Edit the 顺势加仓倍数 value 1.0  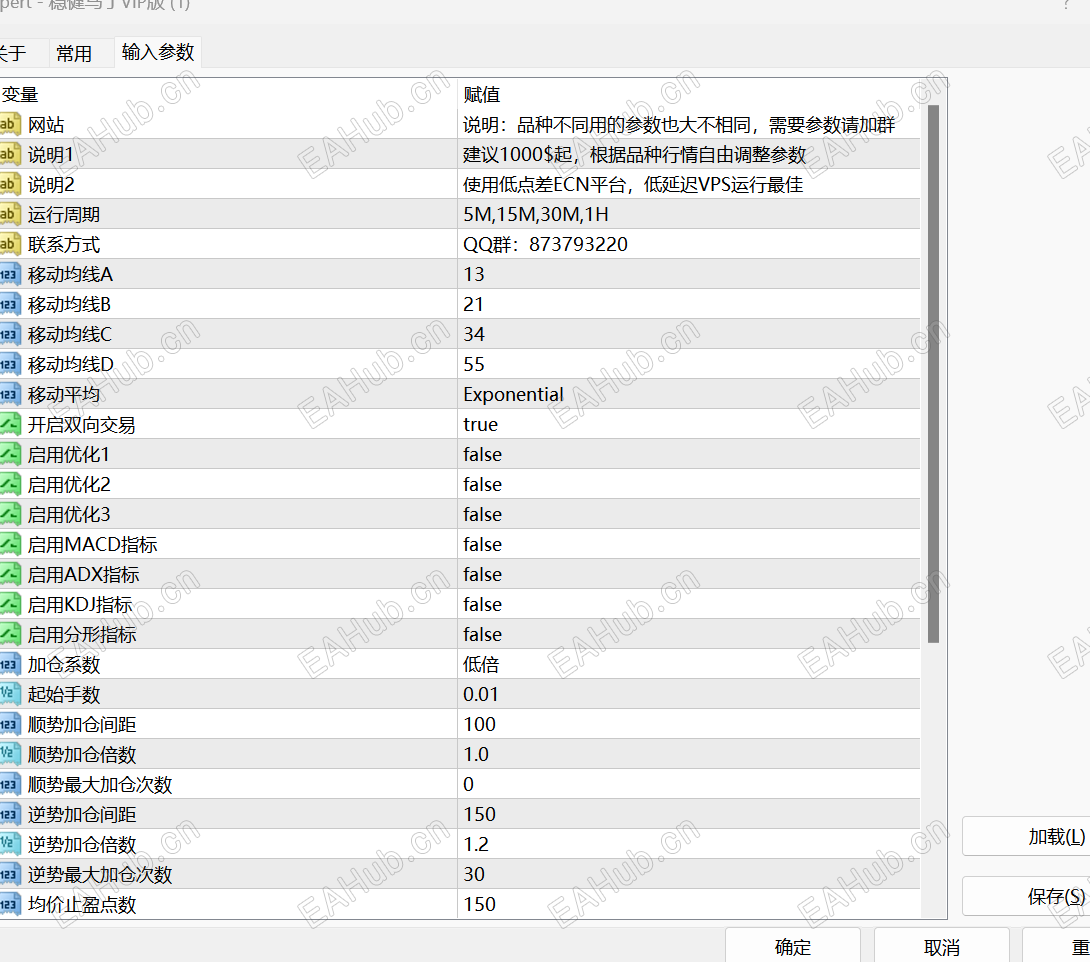pos(688,754)
